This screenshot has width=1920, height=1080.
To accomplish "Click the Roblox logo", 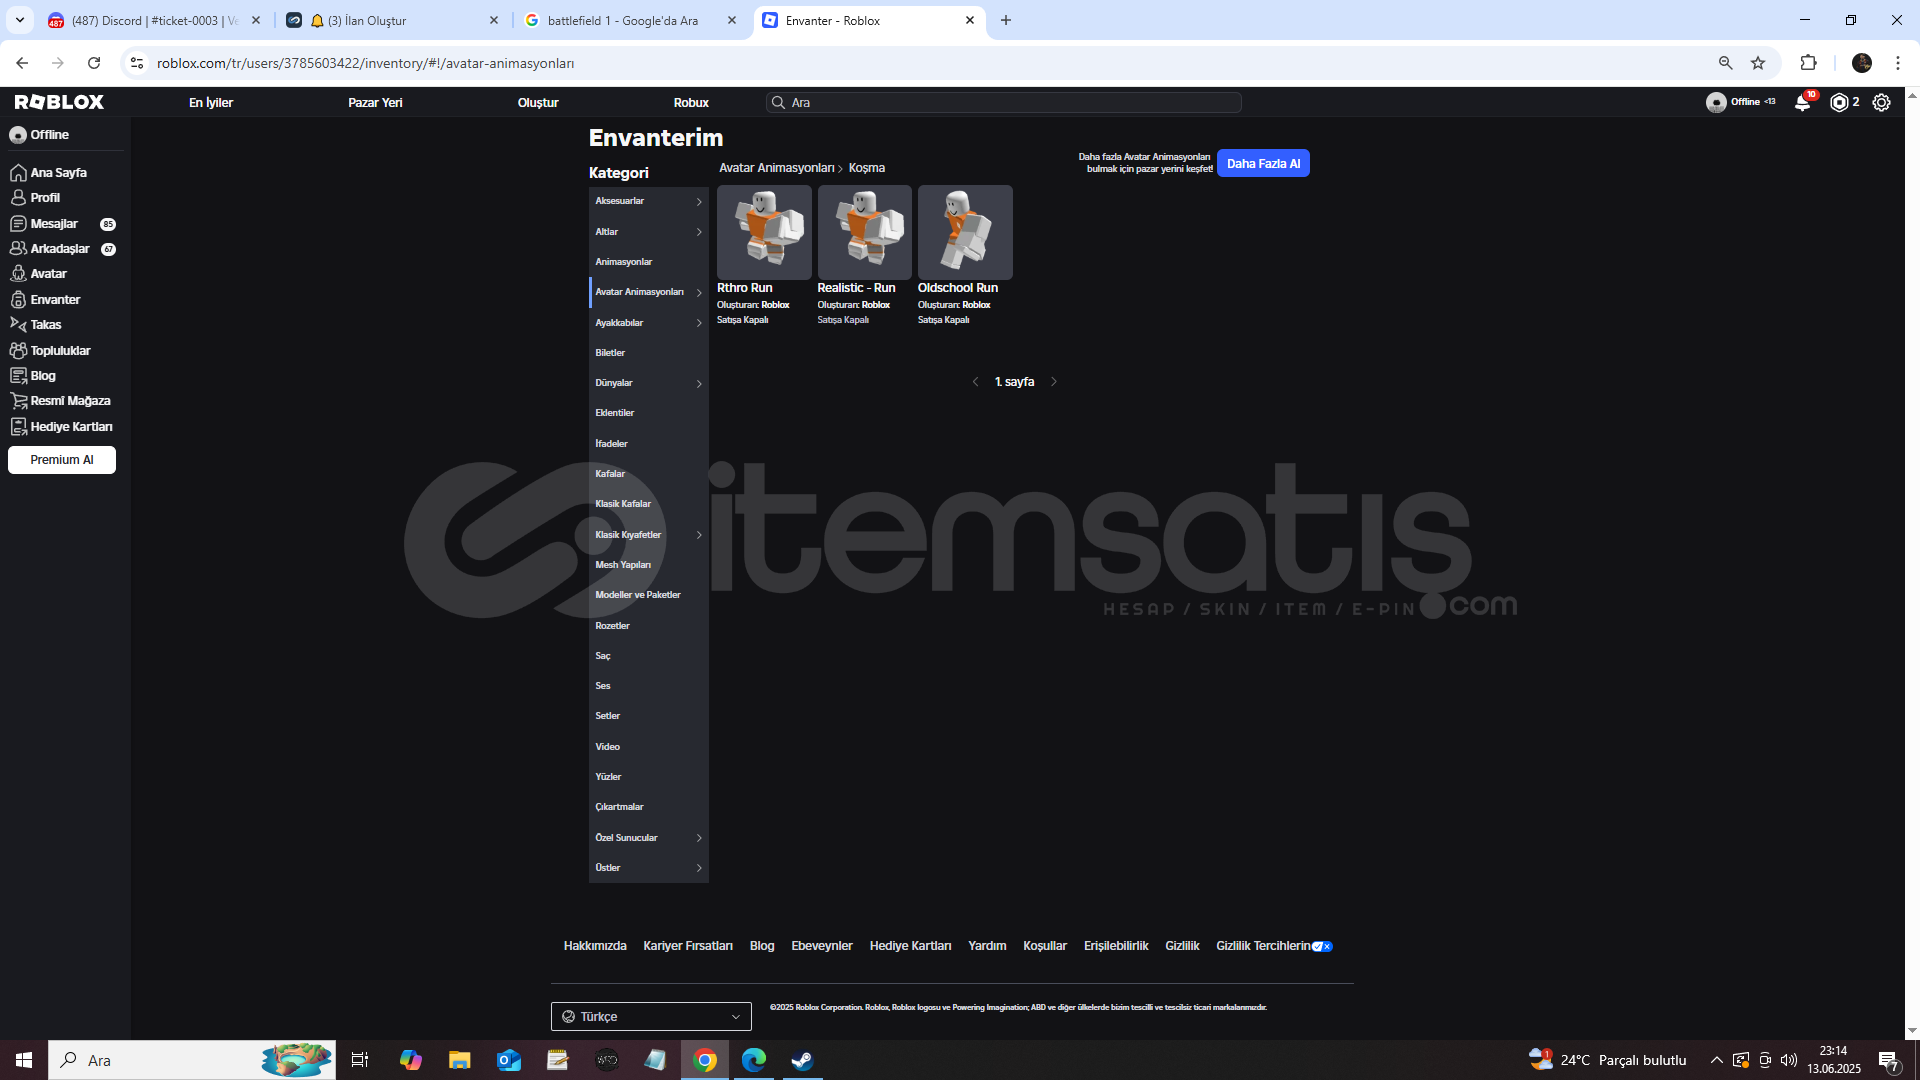I will 59,102.
